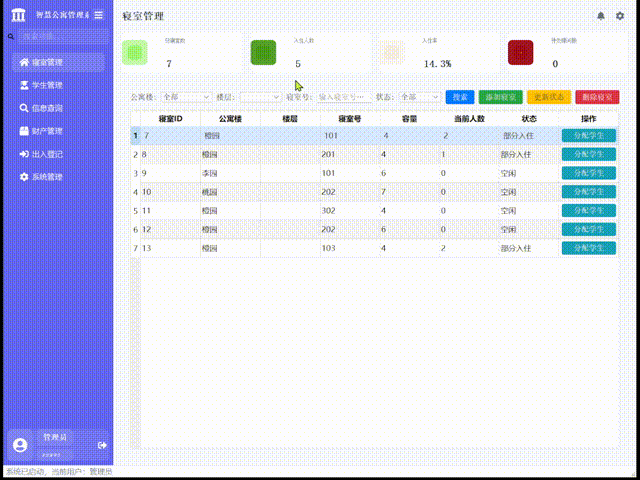The width and height of the screenshot is (640, 480).
Task: Select row header number 6
Action: [x=136, y=229]
